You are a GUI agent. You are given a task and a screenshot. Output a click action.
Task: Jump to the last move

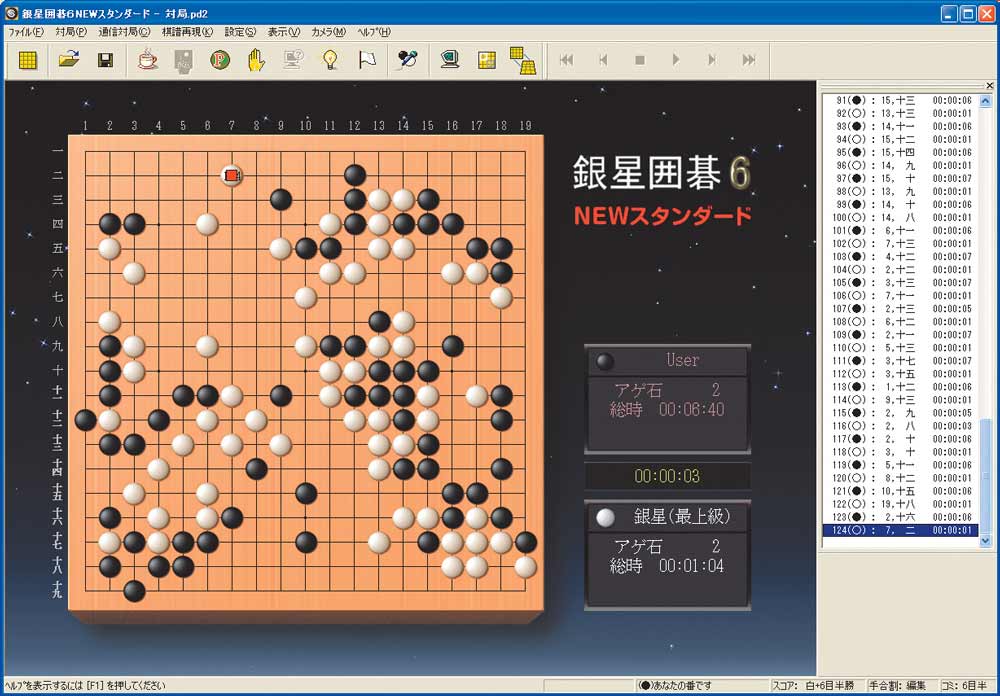point(749,60)
